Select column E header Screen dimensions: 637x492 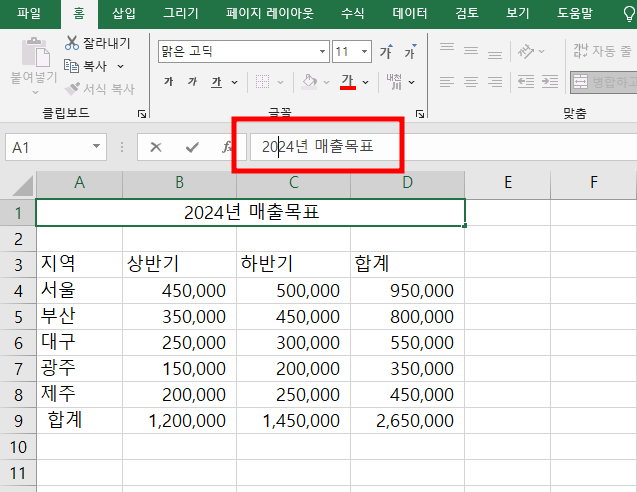tap(508, 182)
